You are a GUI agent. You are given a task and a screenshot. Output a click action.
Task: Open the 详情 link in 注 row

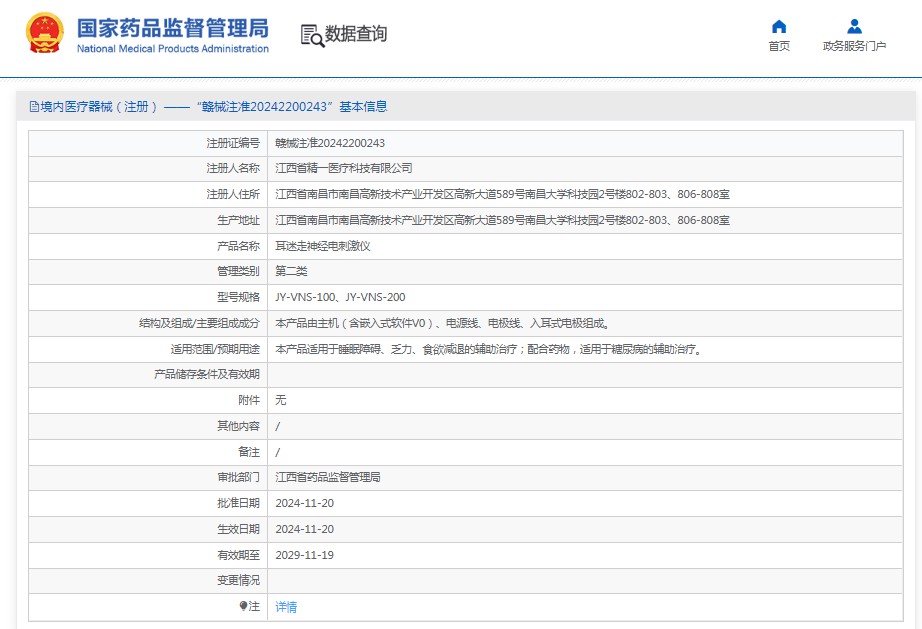(286, 607)
